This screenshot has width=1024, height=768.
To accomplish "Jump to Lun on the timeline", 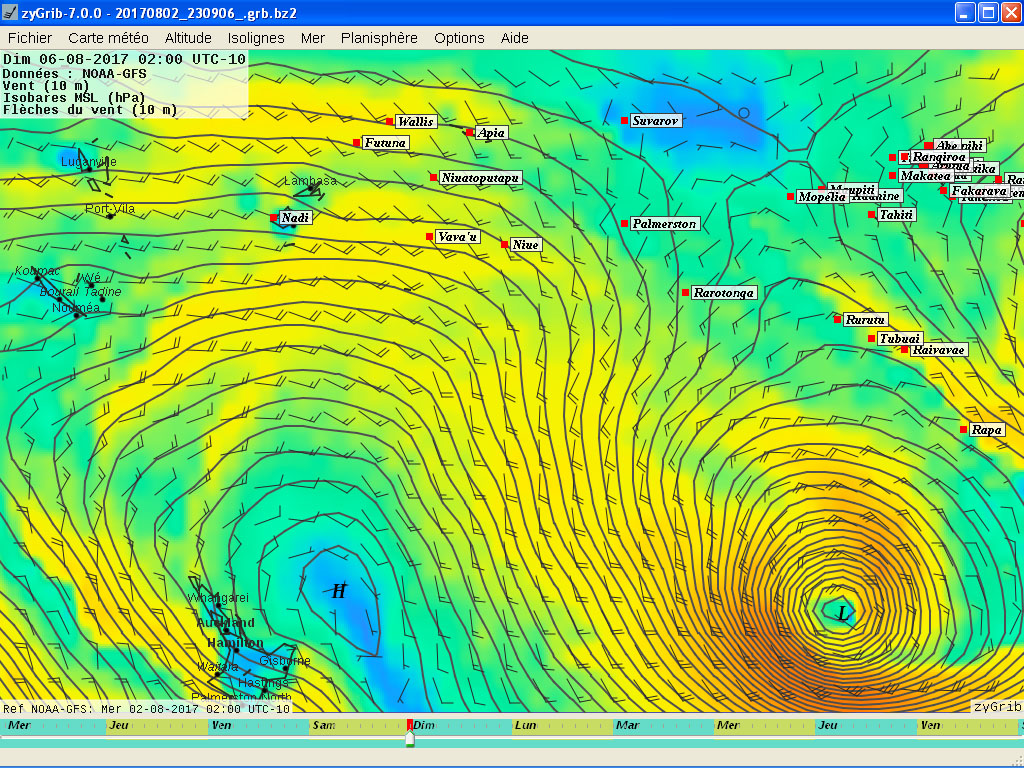I will tap(526, 725).
